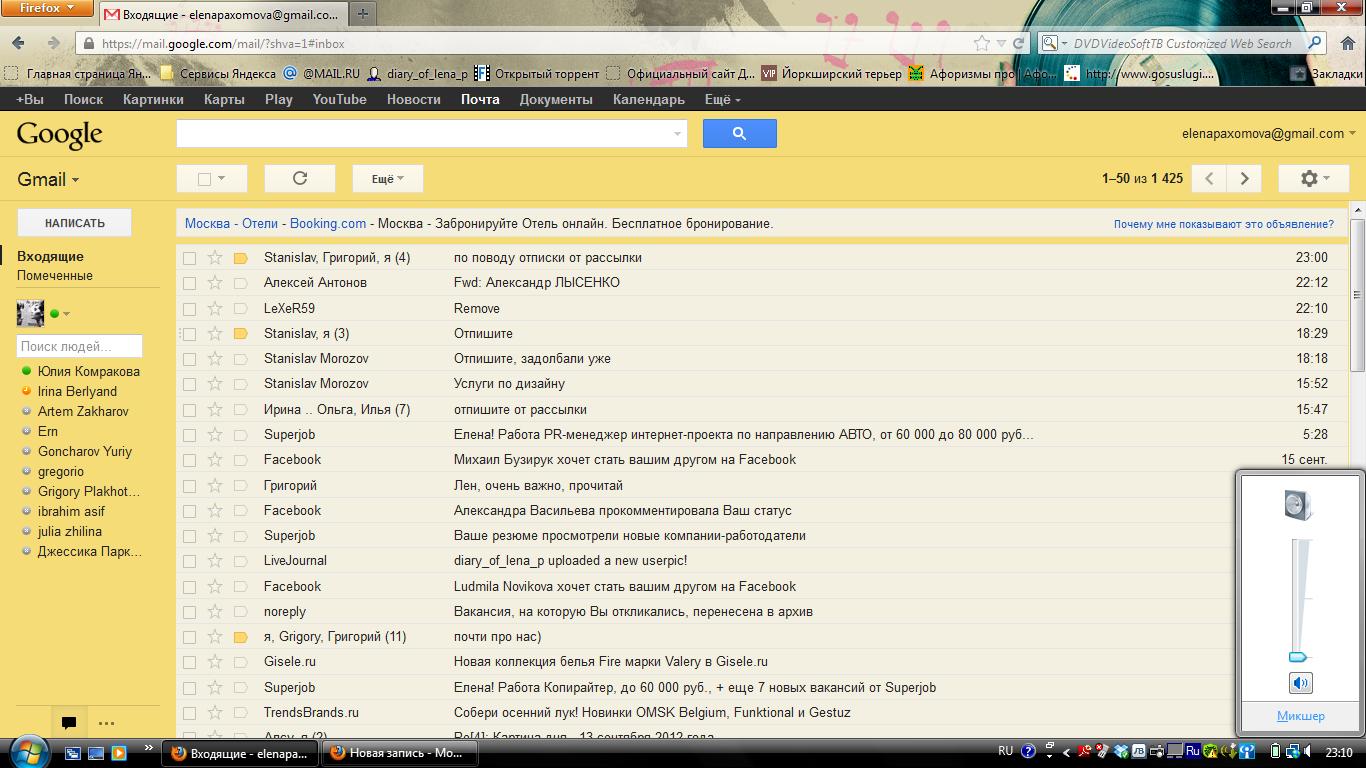Toggle importance marker on Григорий email
The image size is (1366, 768).
pyautogui.click(x=240, y=485)
